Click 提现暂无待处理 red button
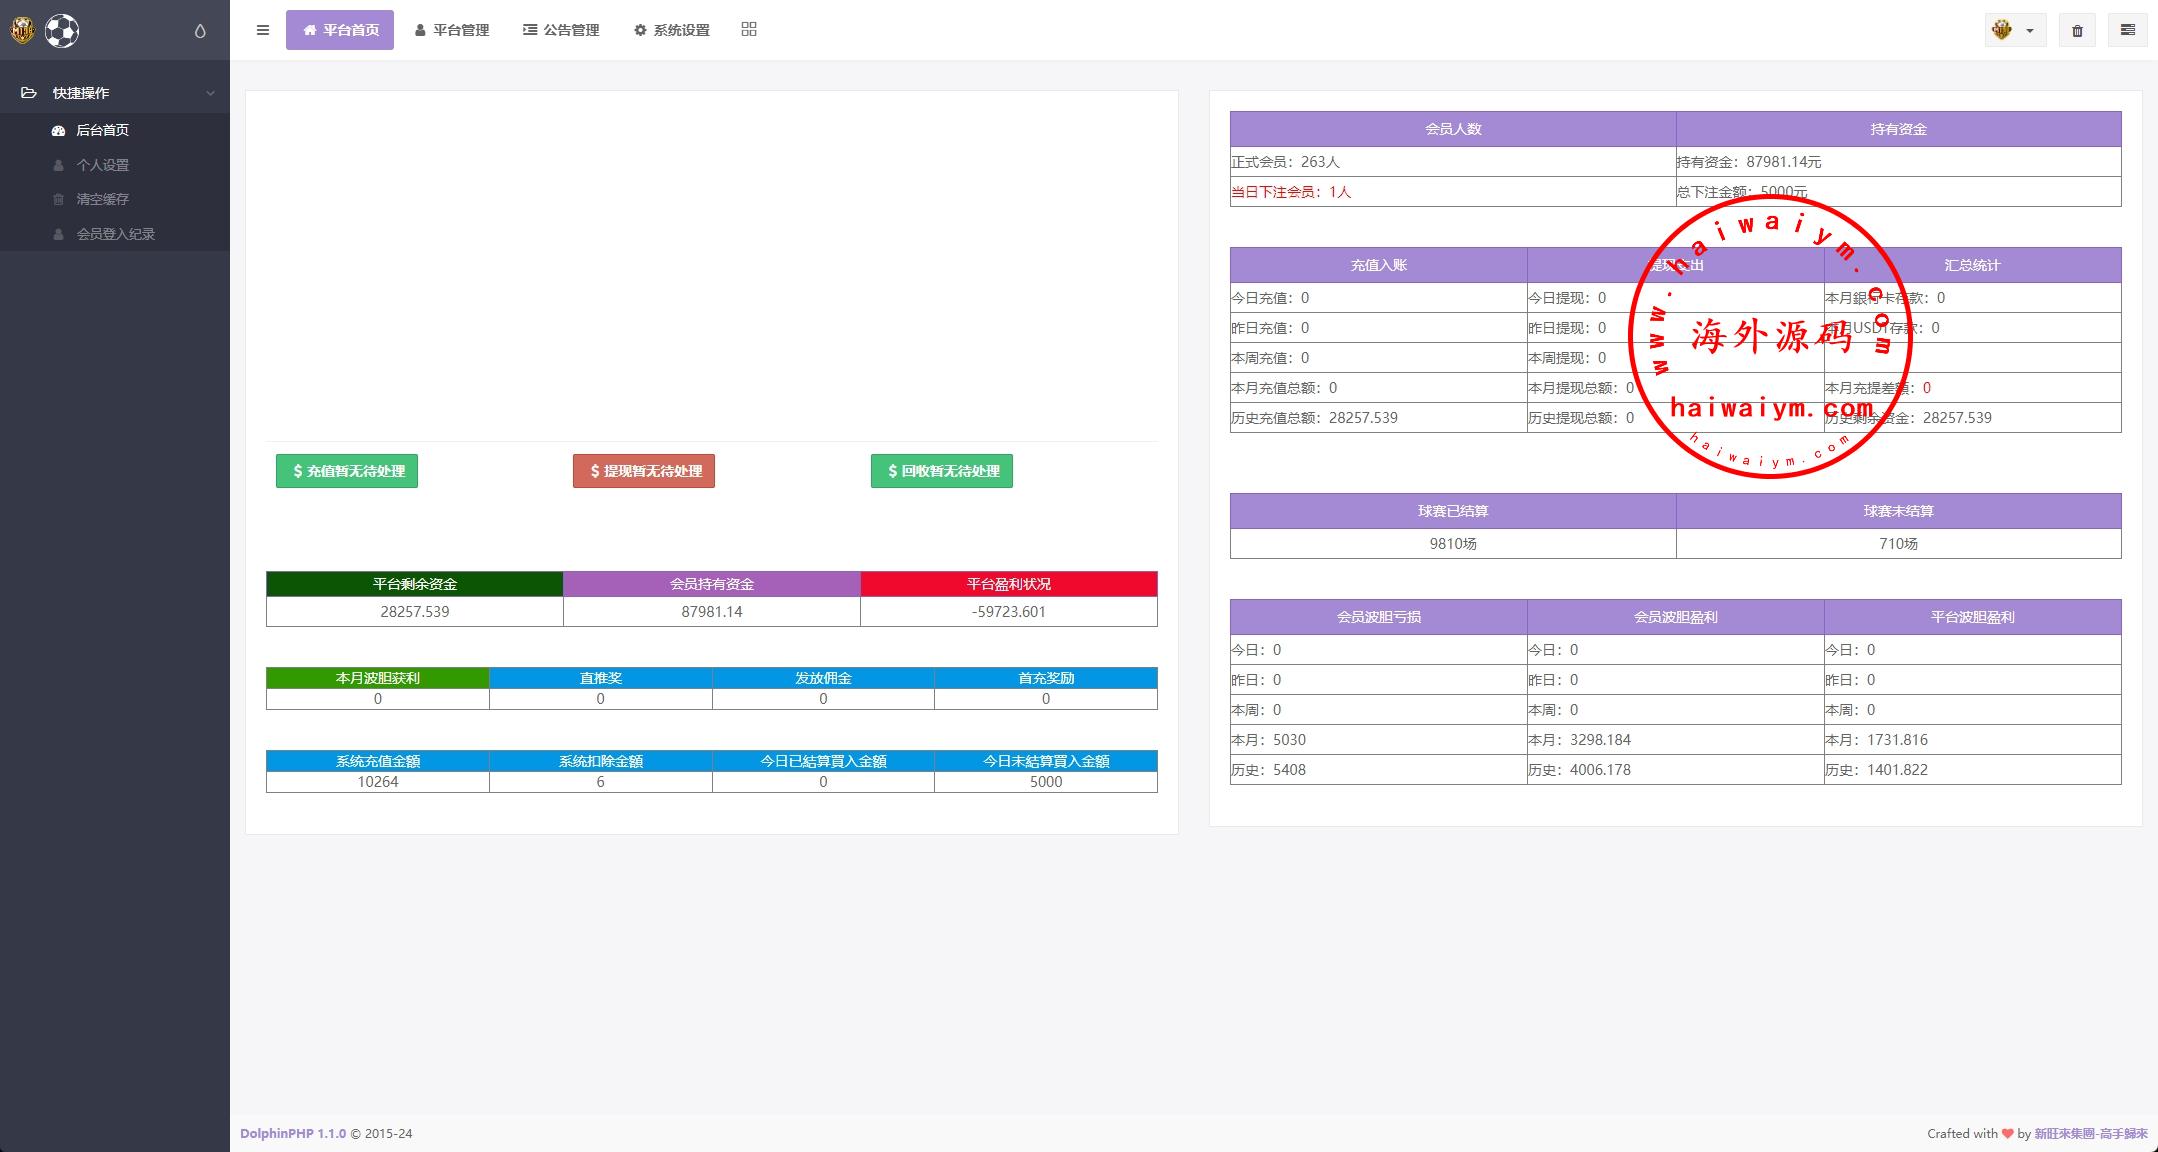2158x1152 pixels. 644,471
